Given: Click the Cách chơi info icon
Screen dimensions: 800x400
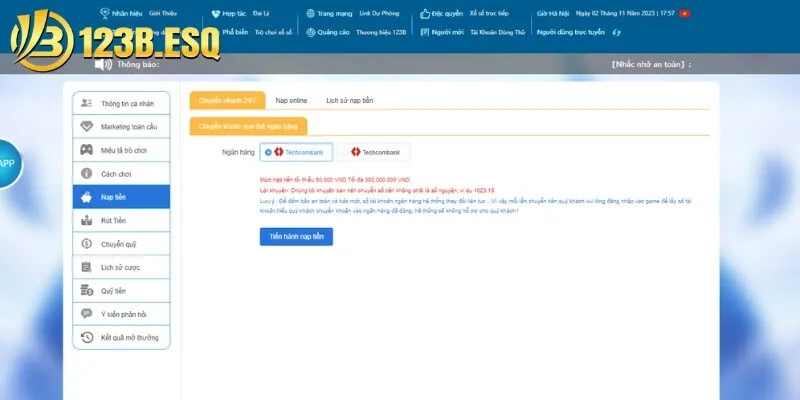Looking at the screenshot, I should tap(87, 173).
